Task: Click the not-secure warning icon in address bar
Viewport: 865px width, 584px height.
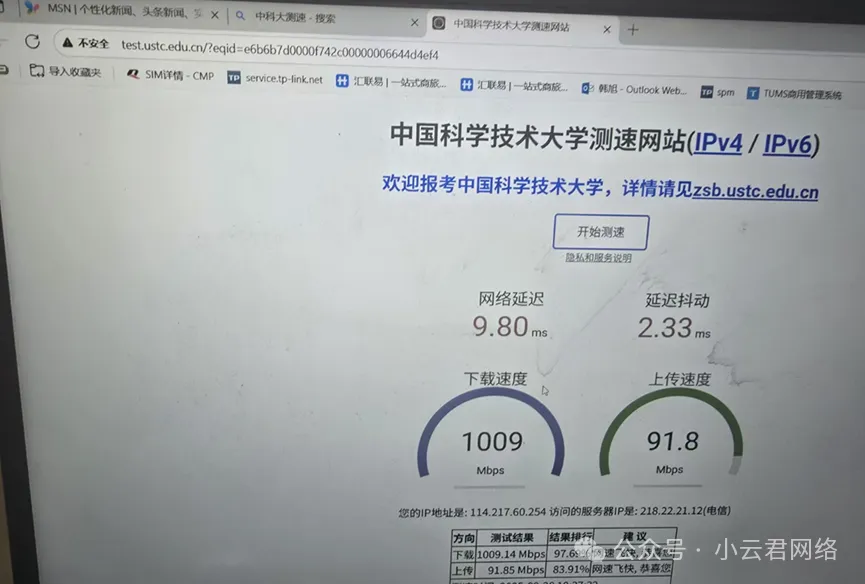Action: click(x=68, y=43)
